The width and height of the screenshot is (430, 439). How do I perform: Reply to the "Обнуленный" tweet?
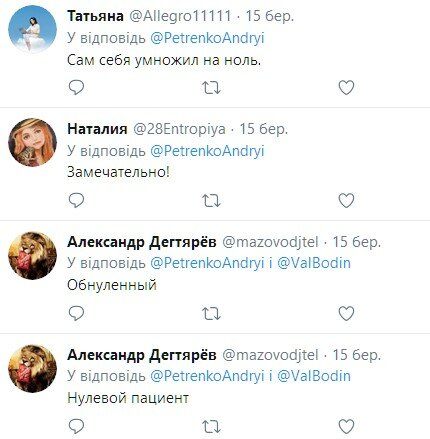coord(76,313)
